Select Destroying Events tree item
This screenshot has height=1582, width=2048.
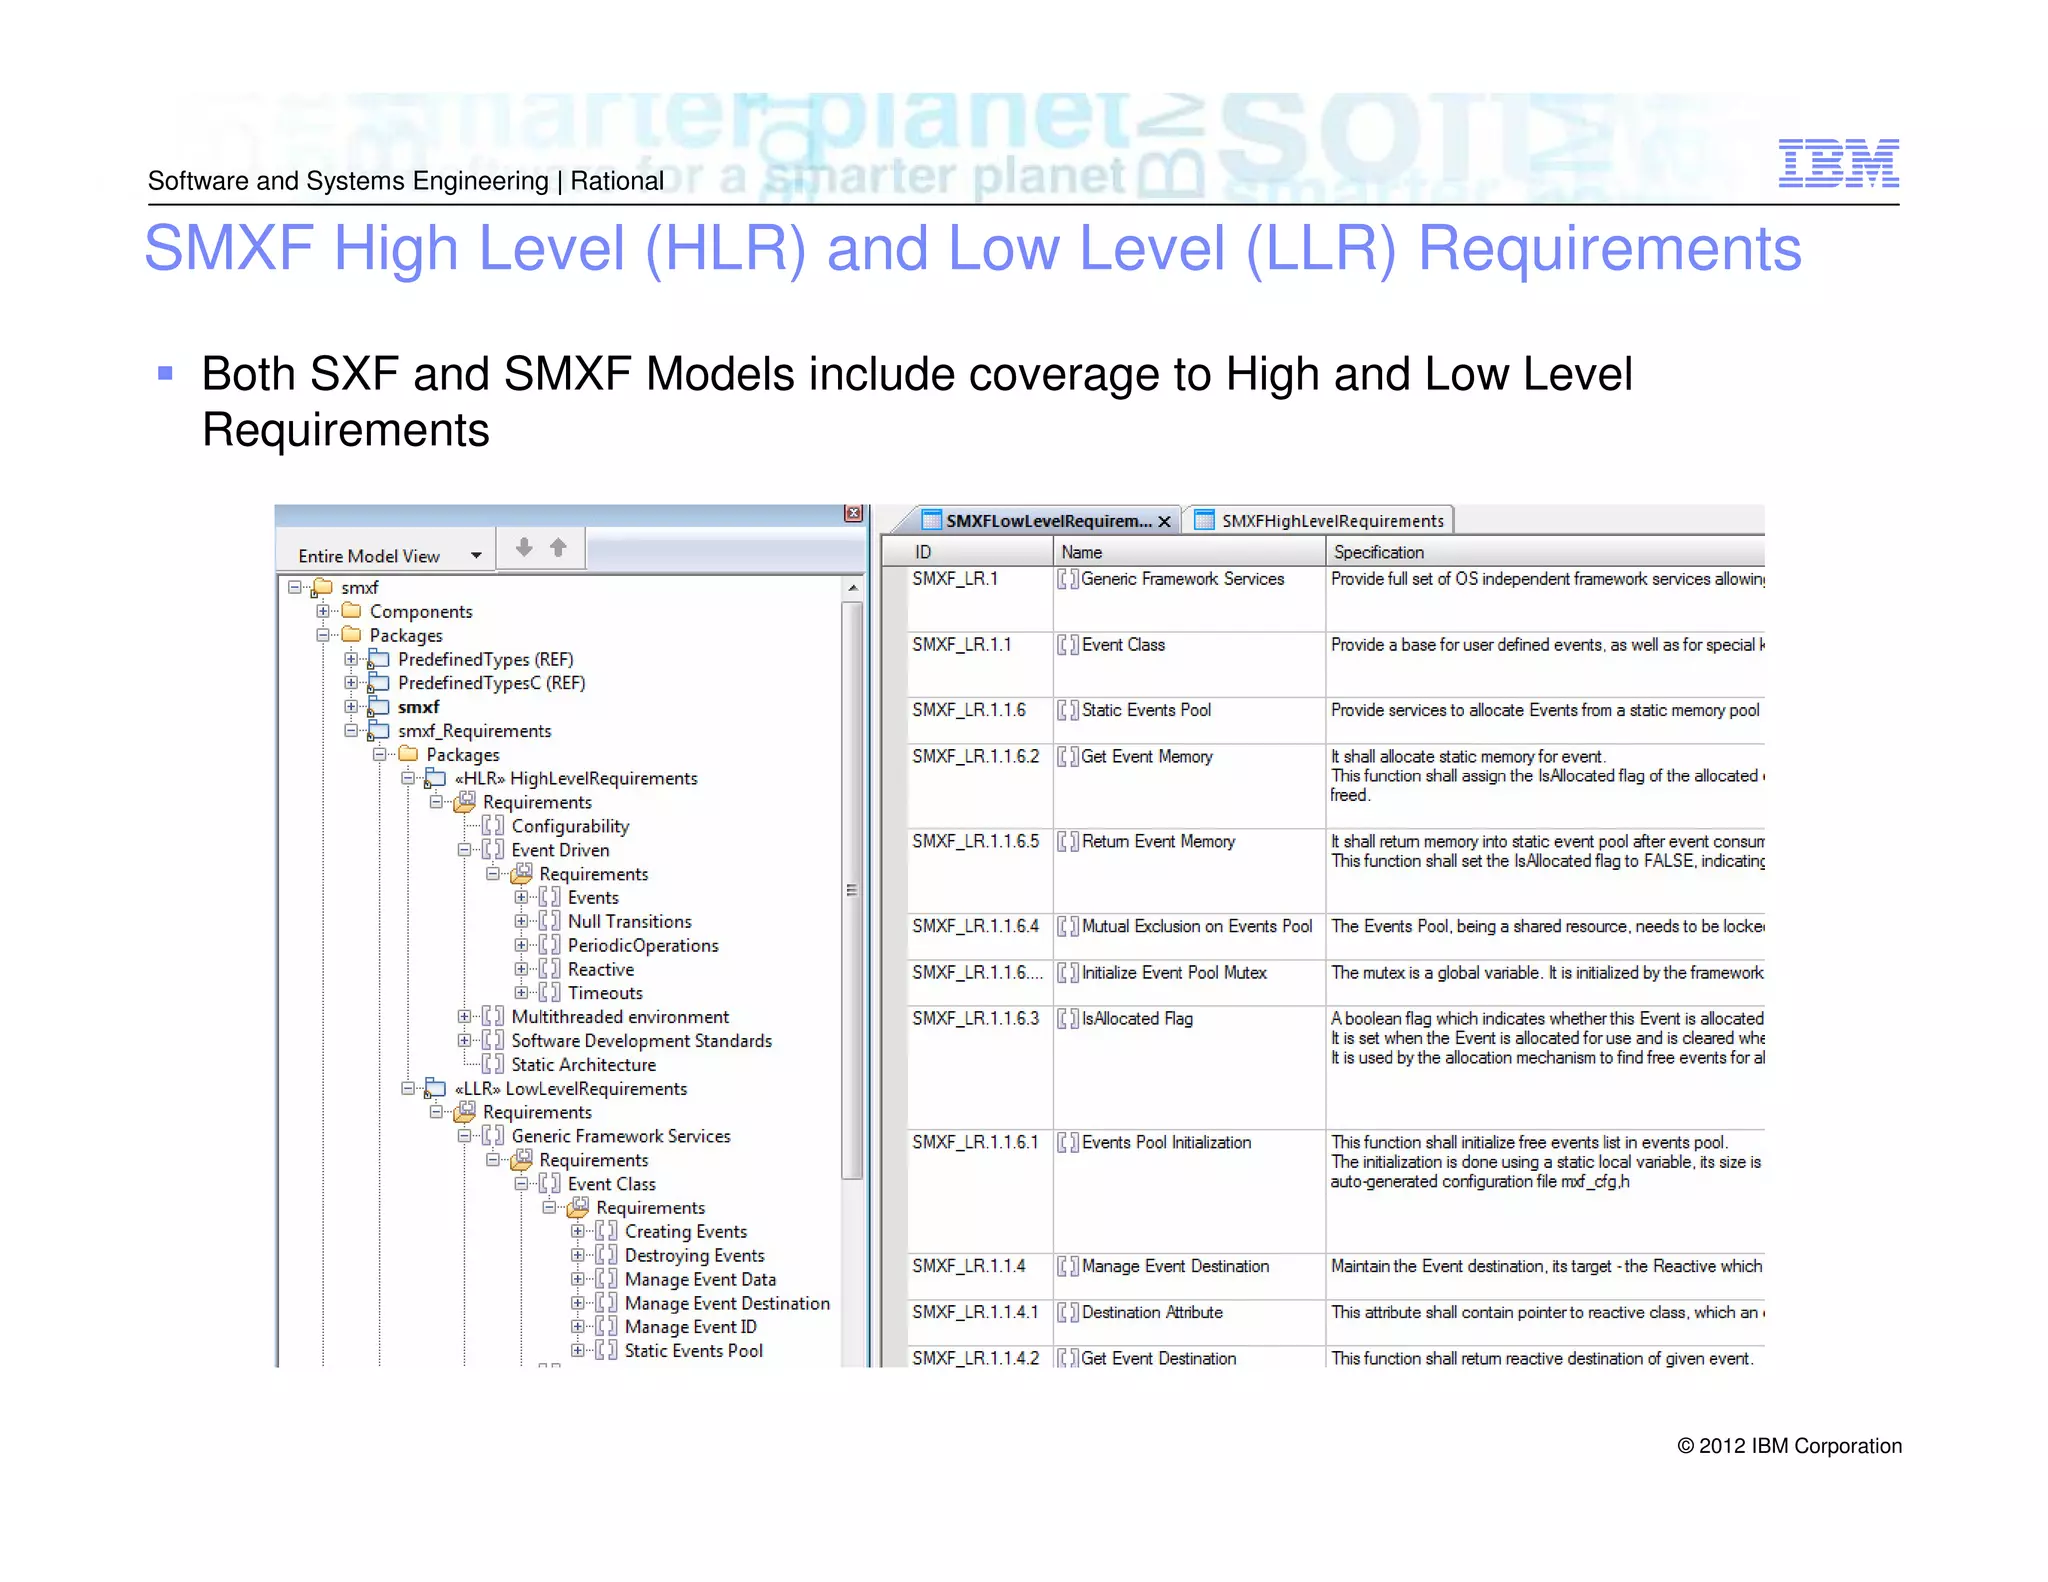pyautogui.click(x=694, y=1255)
